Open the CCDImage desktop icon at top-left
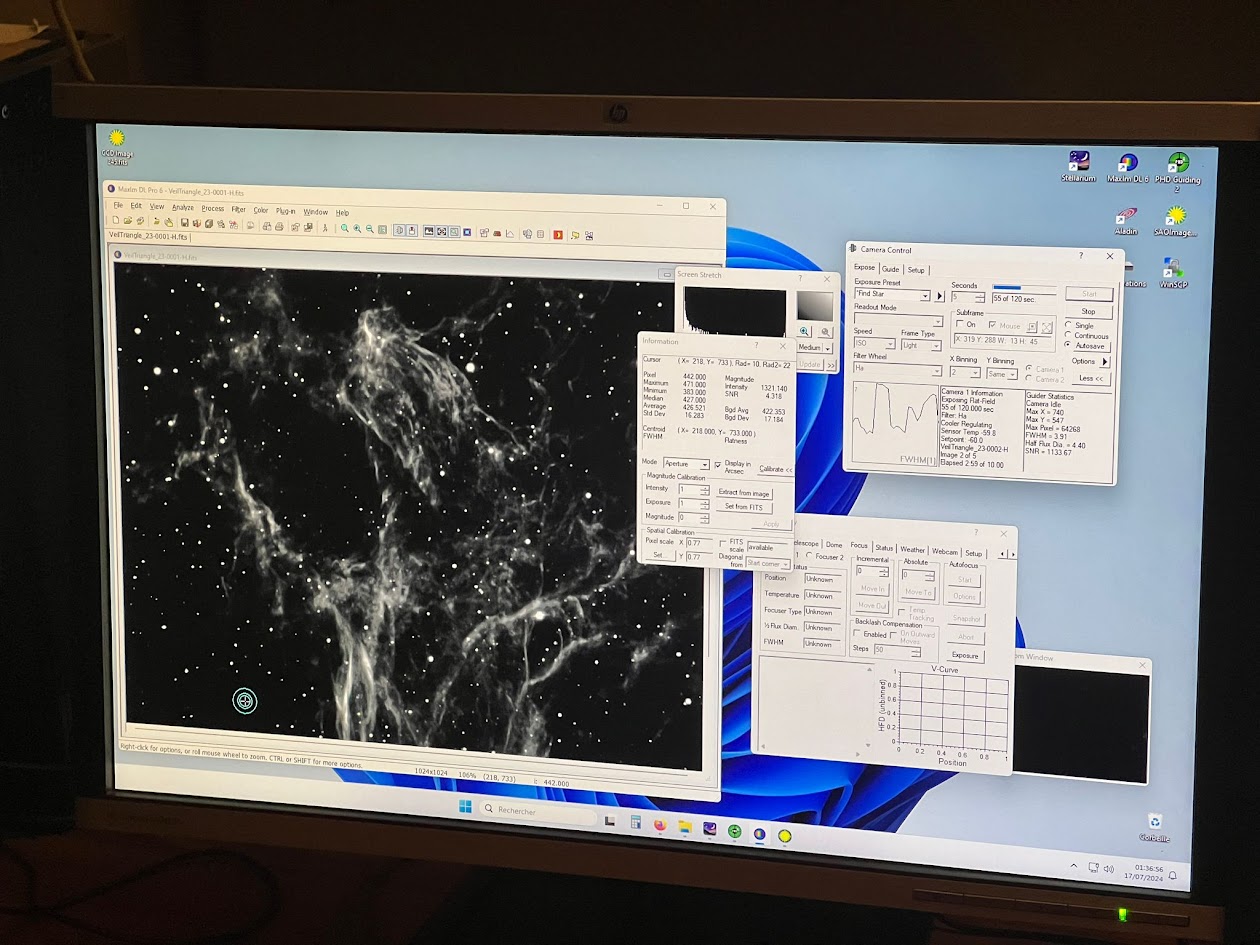Screen dimensions: 1260x945 point(116,140)
